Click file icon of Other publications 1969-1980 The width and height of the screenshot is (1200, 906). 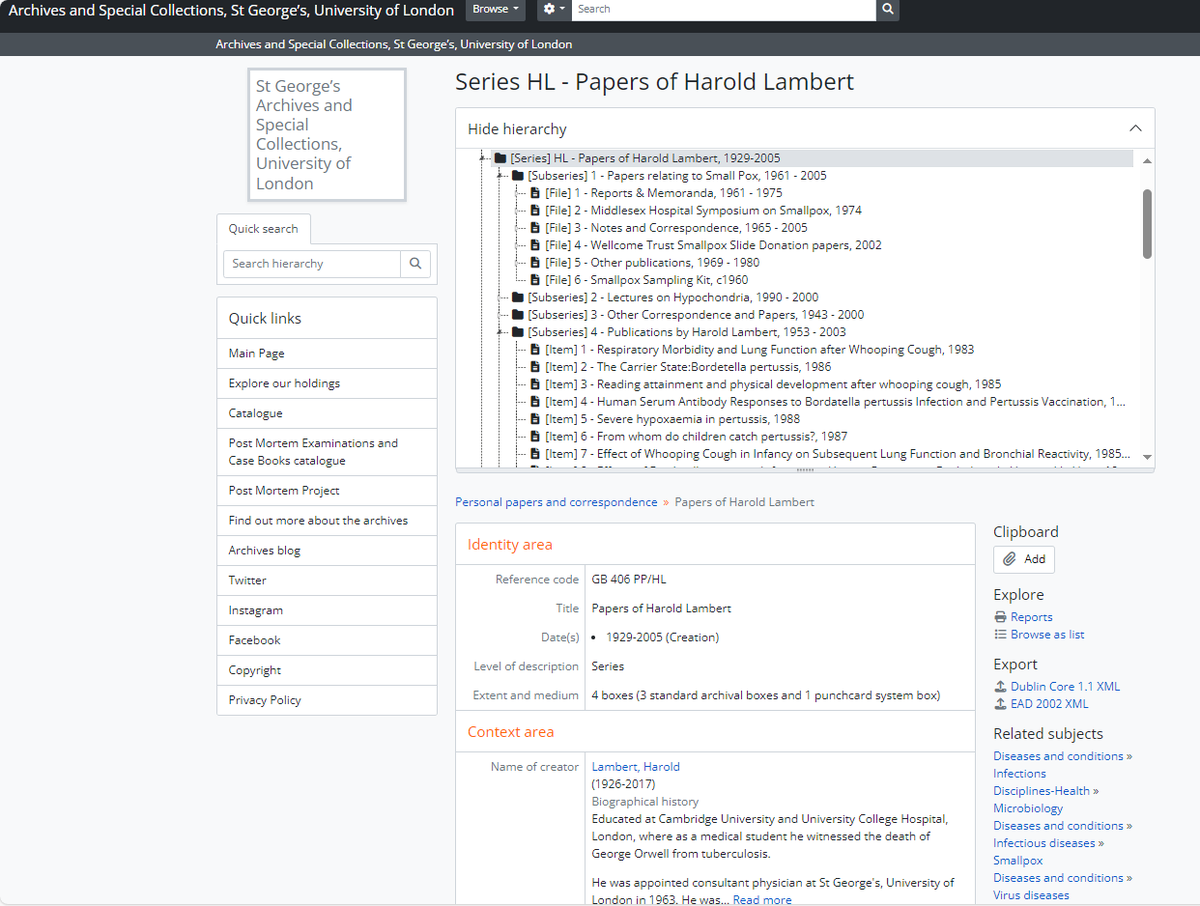tap(535, 262)
